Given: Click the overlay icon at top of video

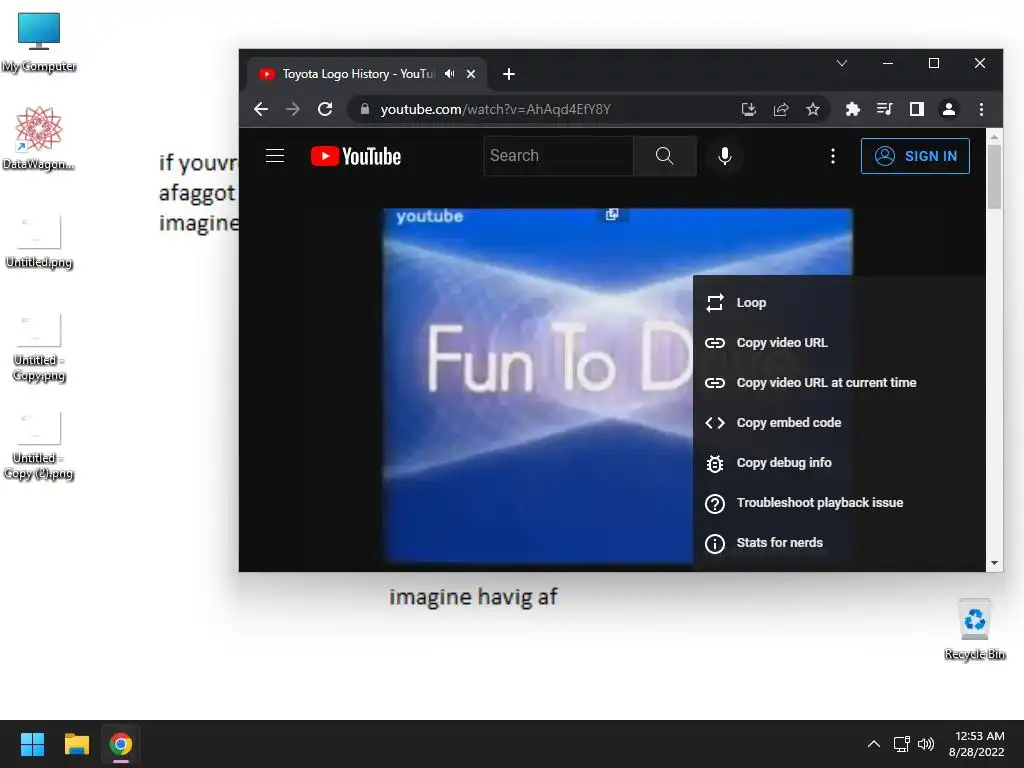Looking at the screenshot, I should 612,214.
